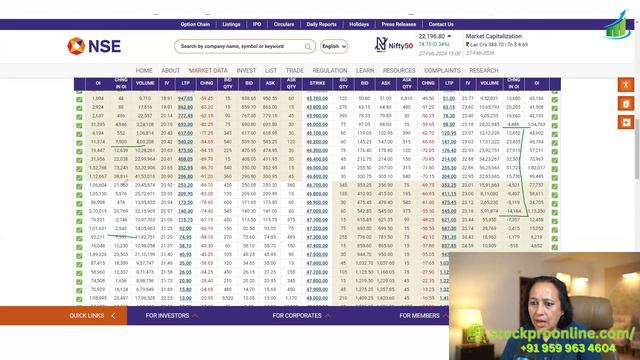Toggle put-side checkbox in 46,700 strike row
640x360 pixels.
click(x=555, y=186)
